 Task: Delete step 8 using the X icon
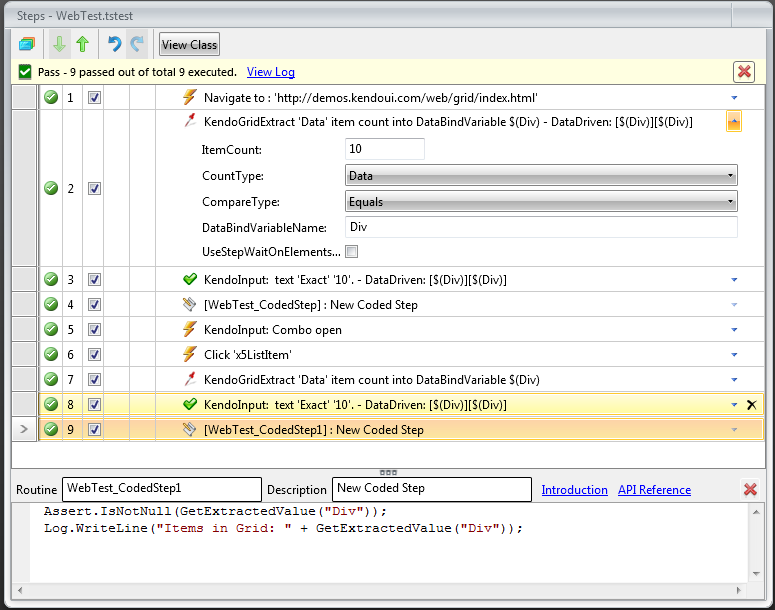752,405
